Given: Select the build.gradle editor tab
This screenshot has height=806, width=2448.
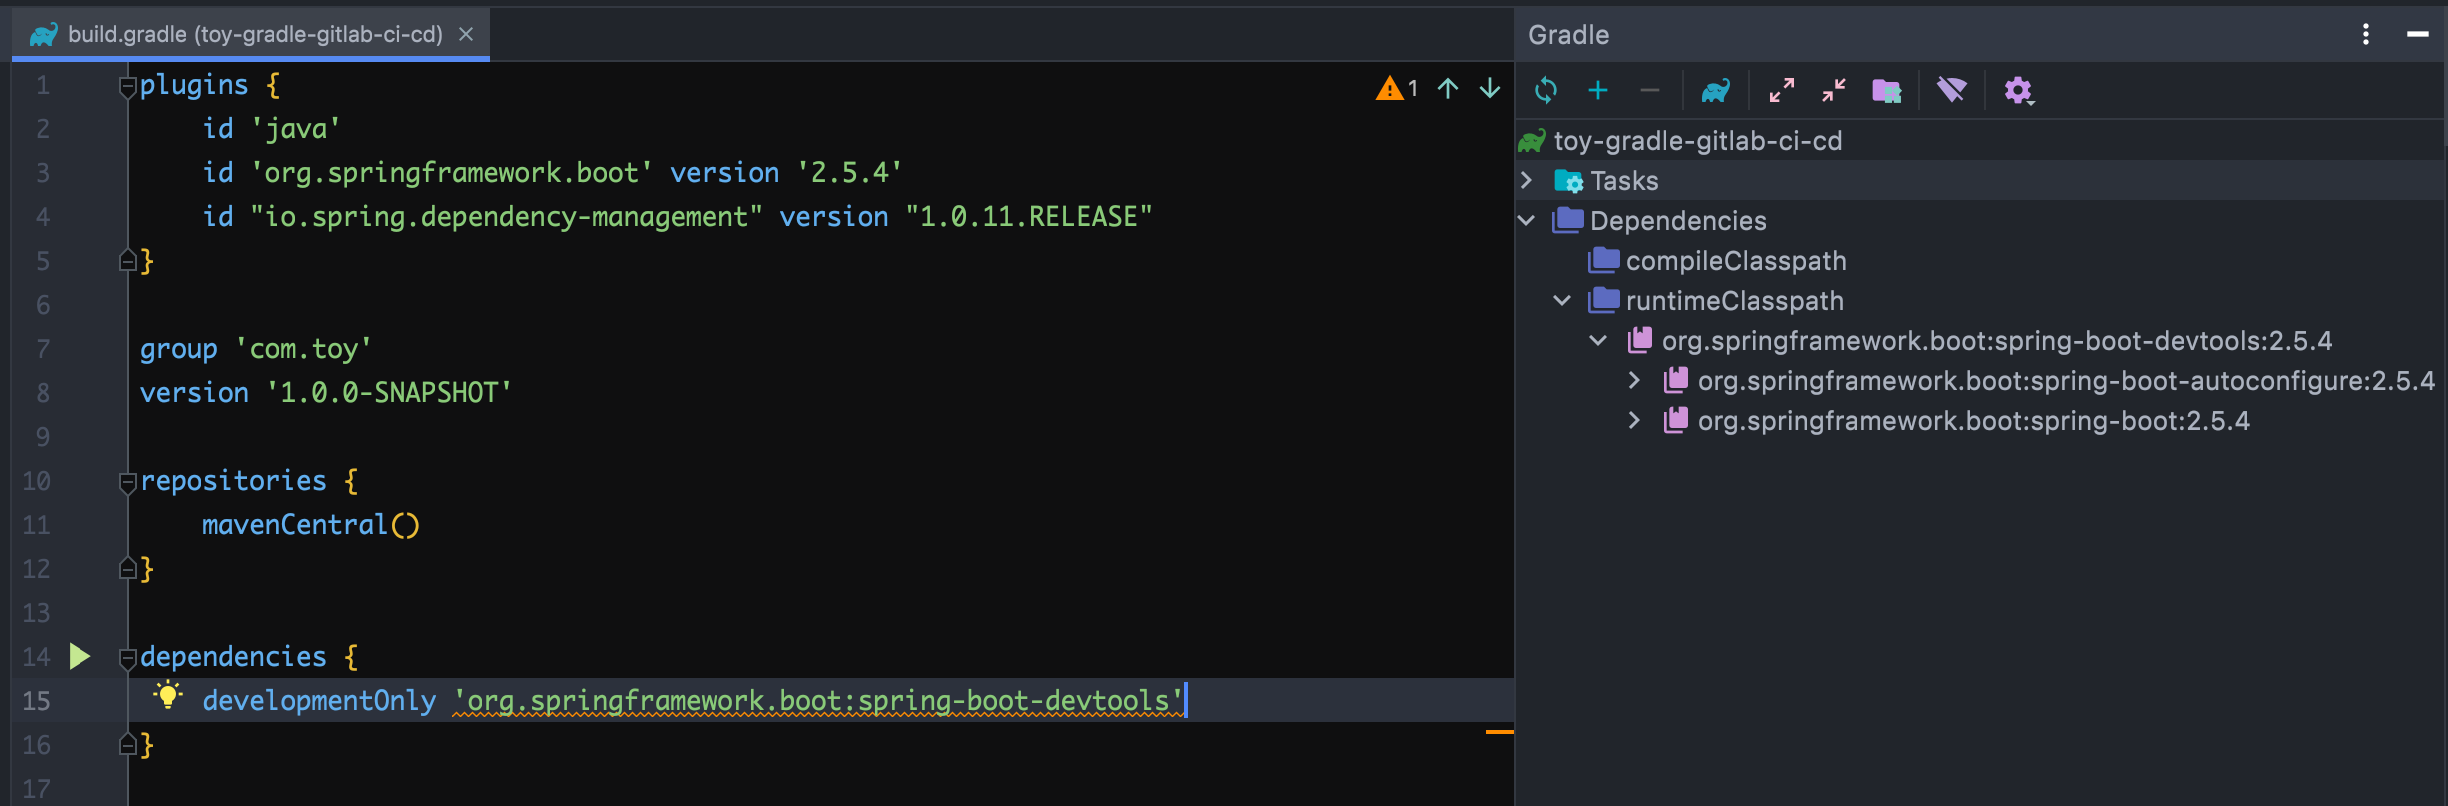Looking at the screenshot, I should (251, 34).
